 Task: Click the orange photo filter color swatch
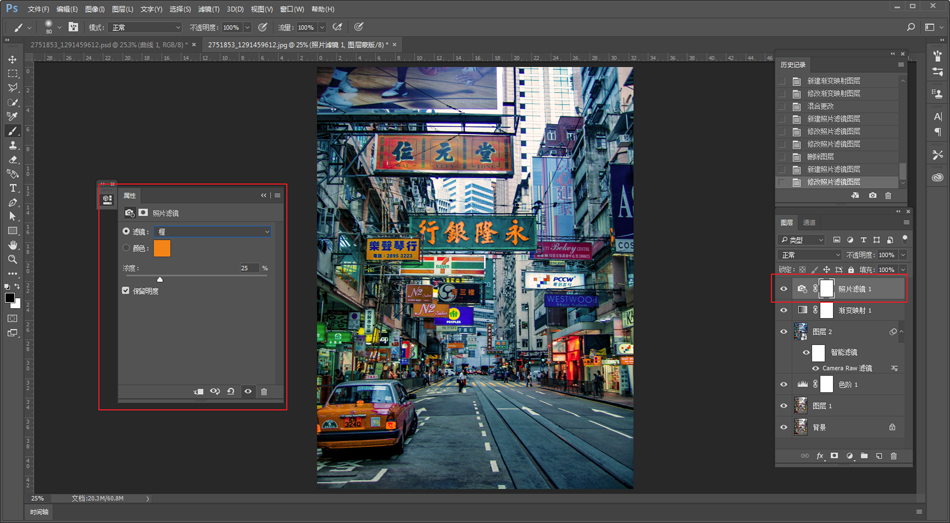click(x=162, y=248)
